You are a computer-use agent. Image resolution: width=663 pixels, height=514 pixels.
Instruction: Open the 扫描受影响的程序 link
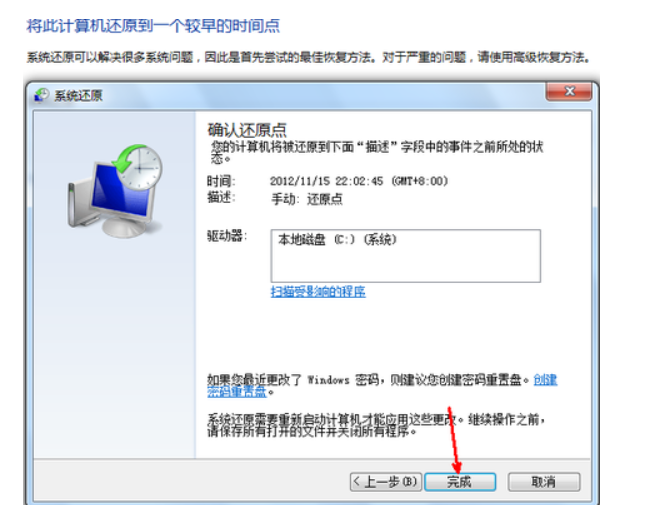pos(318,291)
